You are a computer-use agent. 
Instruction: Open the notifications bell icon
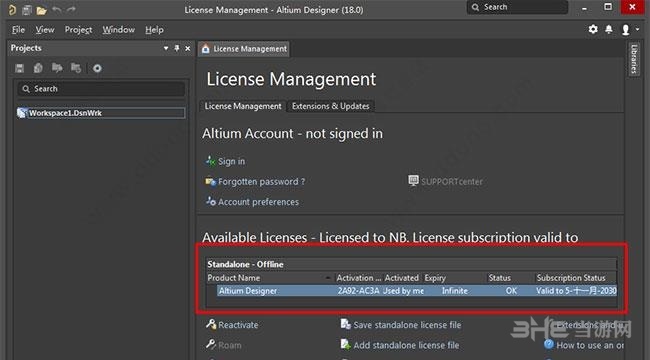(609, 29)
